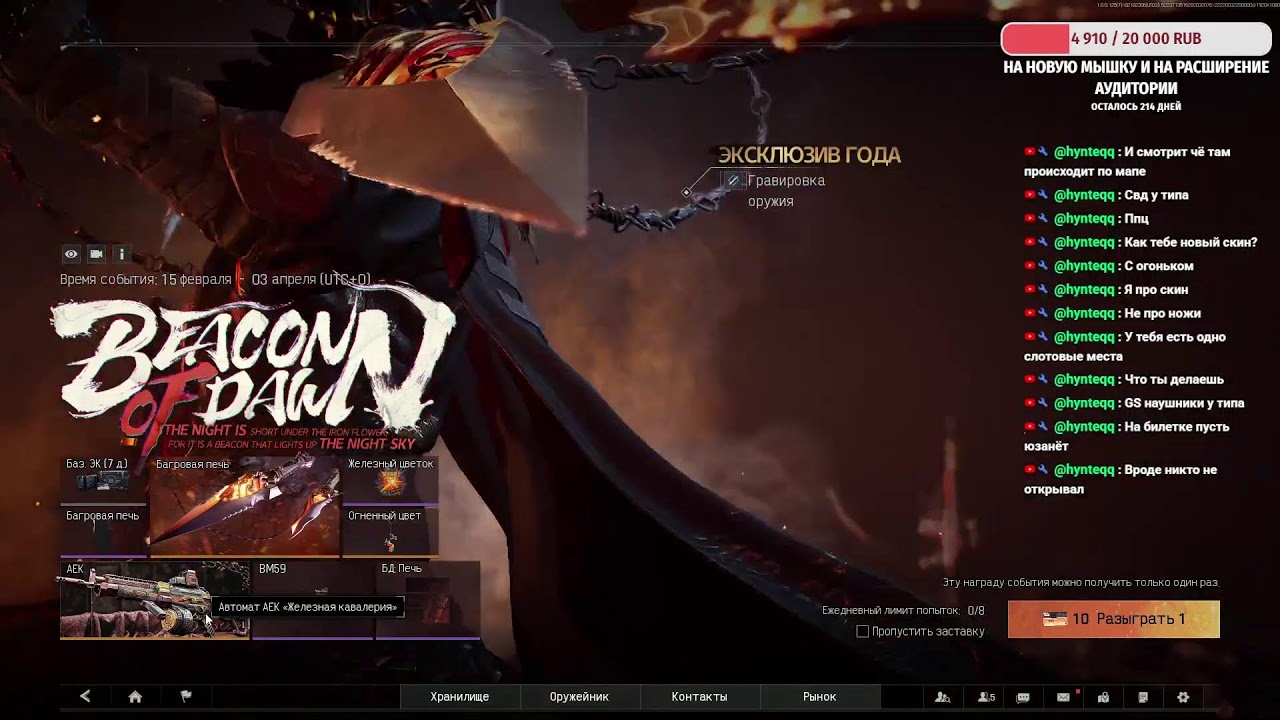
Task: Click the Гравировка оружия label
Action: 786,191
